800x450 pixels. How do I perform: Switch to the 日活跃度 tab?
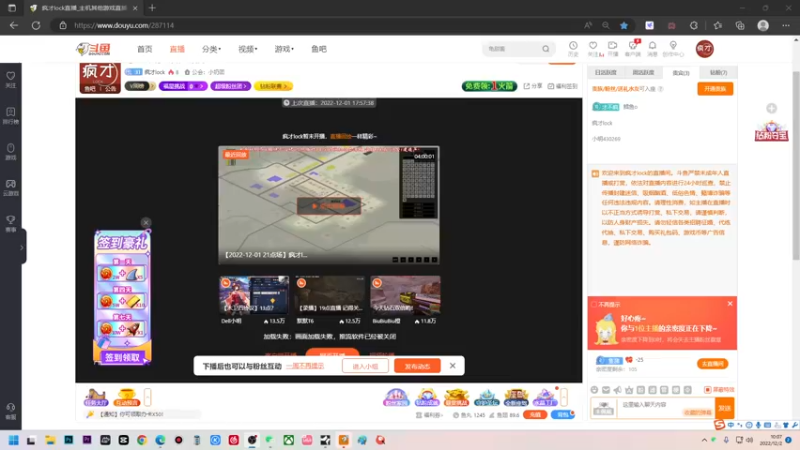pos(606,72)
